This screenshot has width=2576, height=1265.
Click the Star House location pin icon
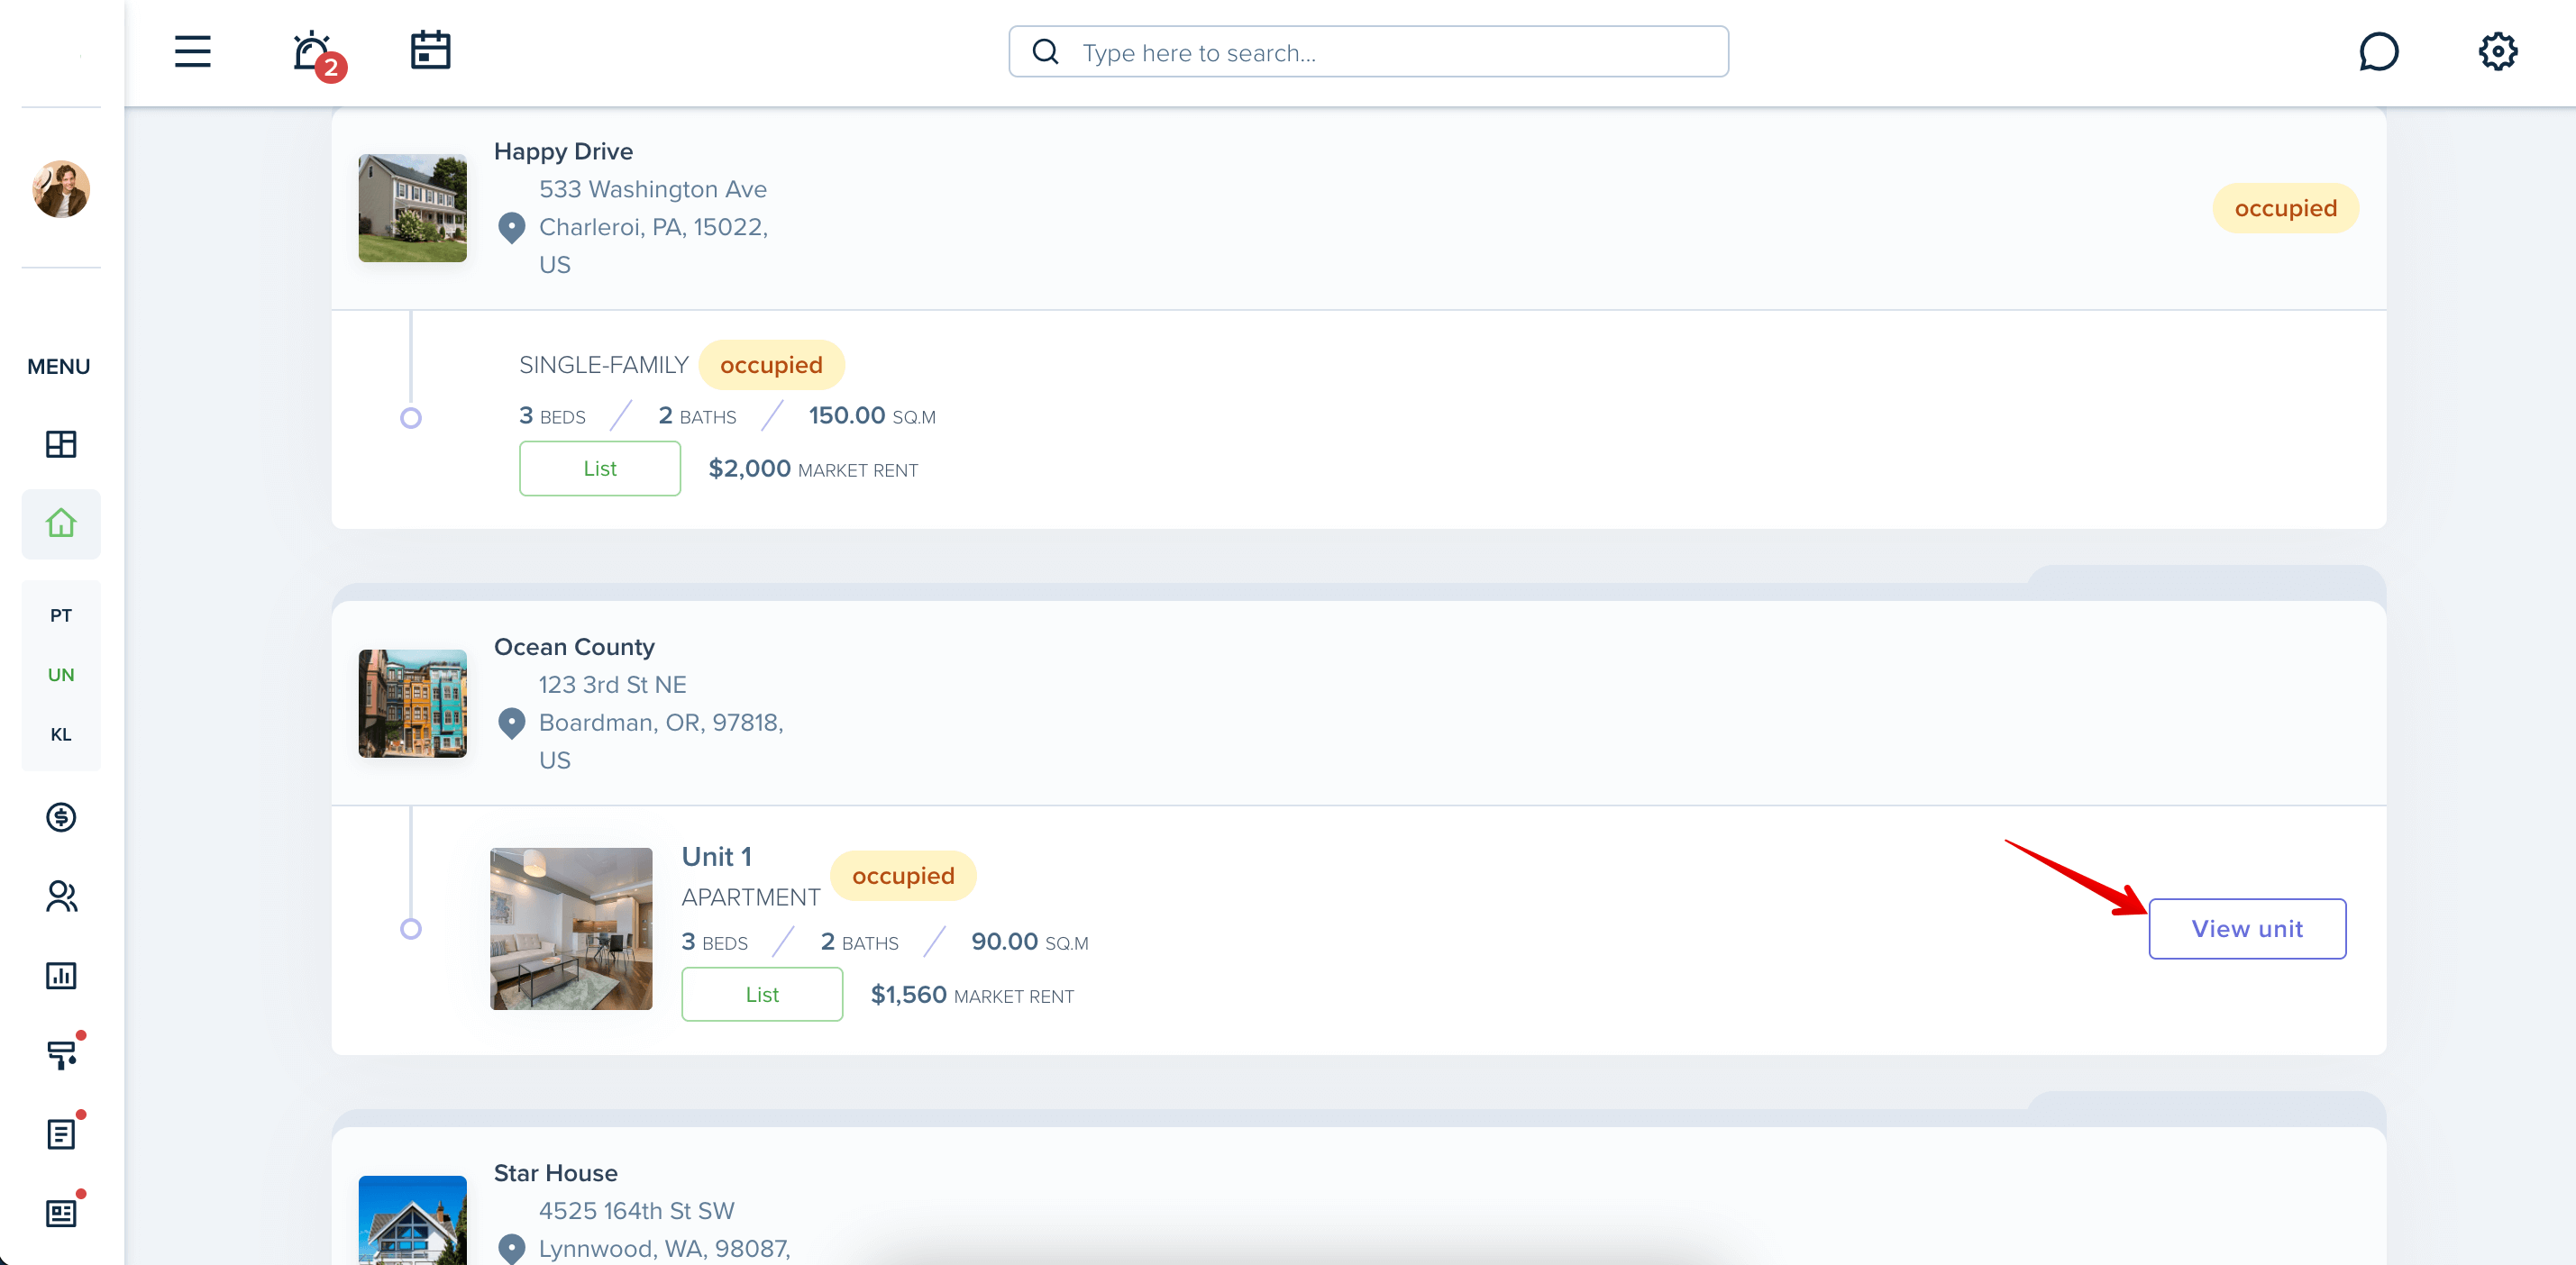[511, 1249]
